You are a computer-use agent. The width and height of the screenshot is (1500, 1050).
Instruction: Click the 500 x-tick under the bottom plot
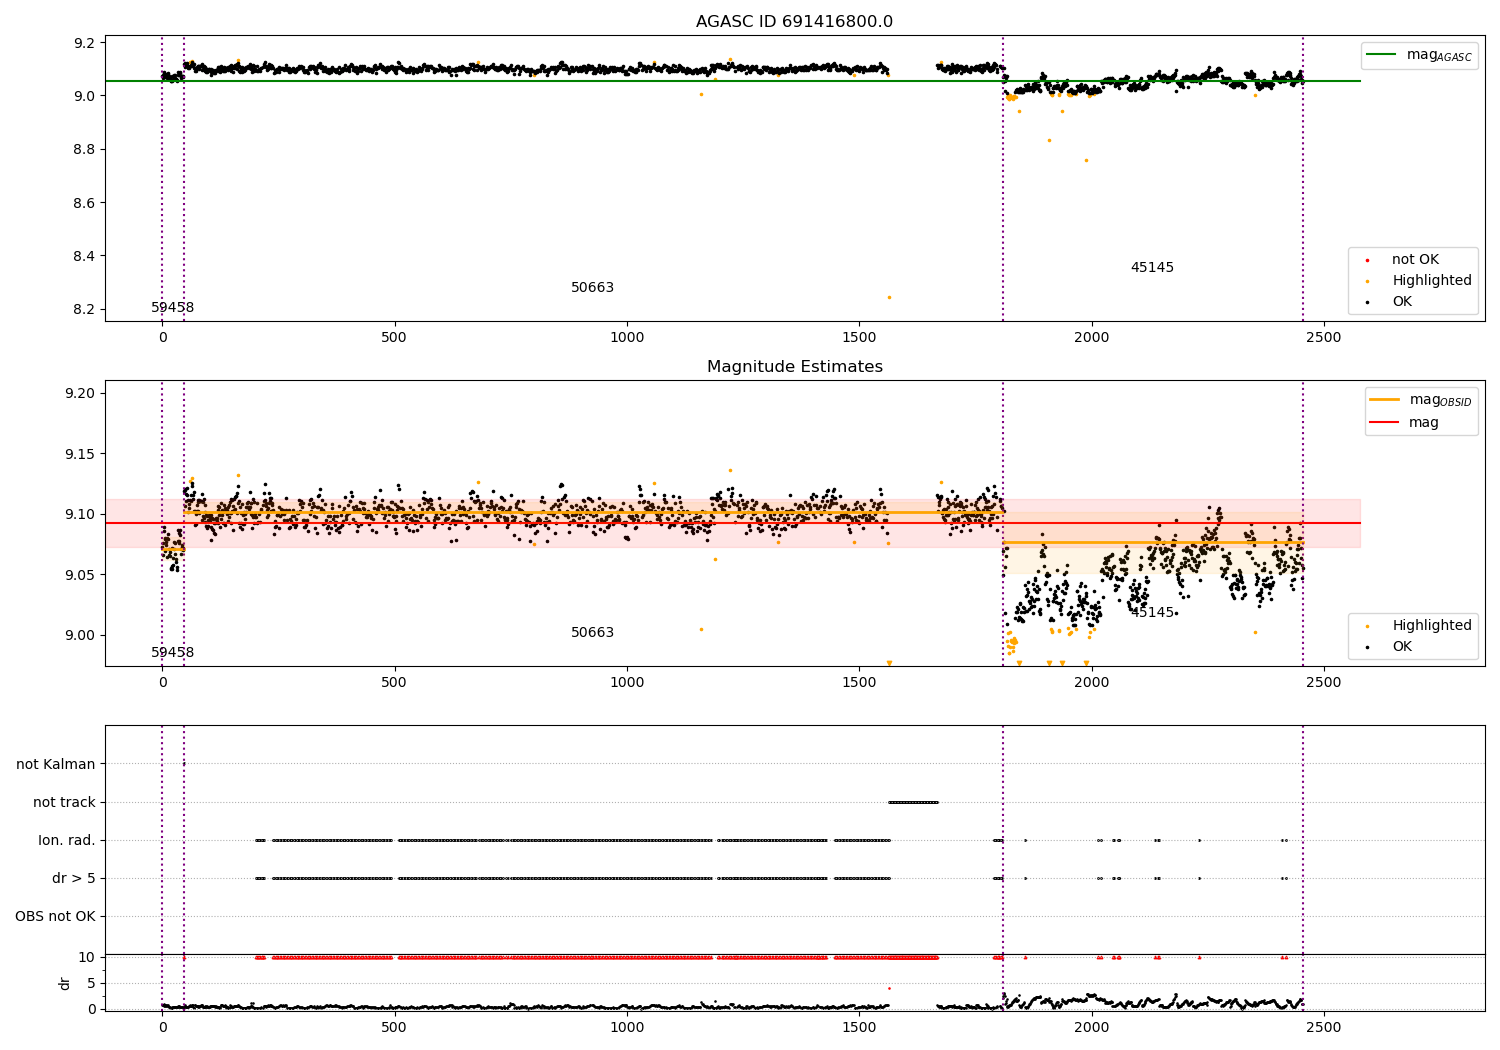(x=394, y=1027)
